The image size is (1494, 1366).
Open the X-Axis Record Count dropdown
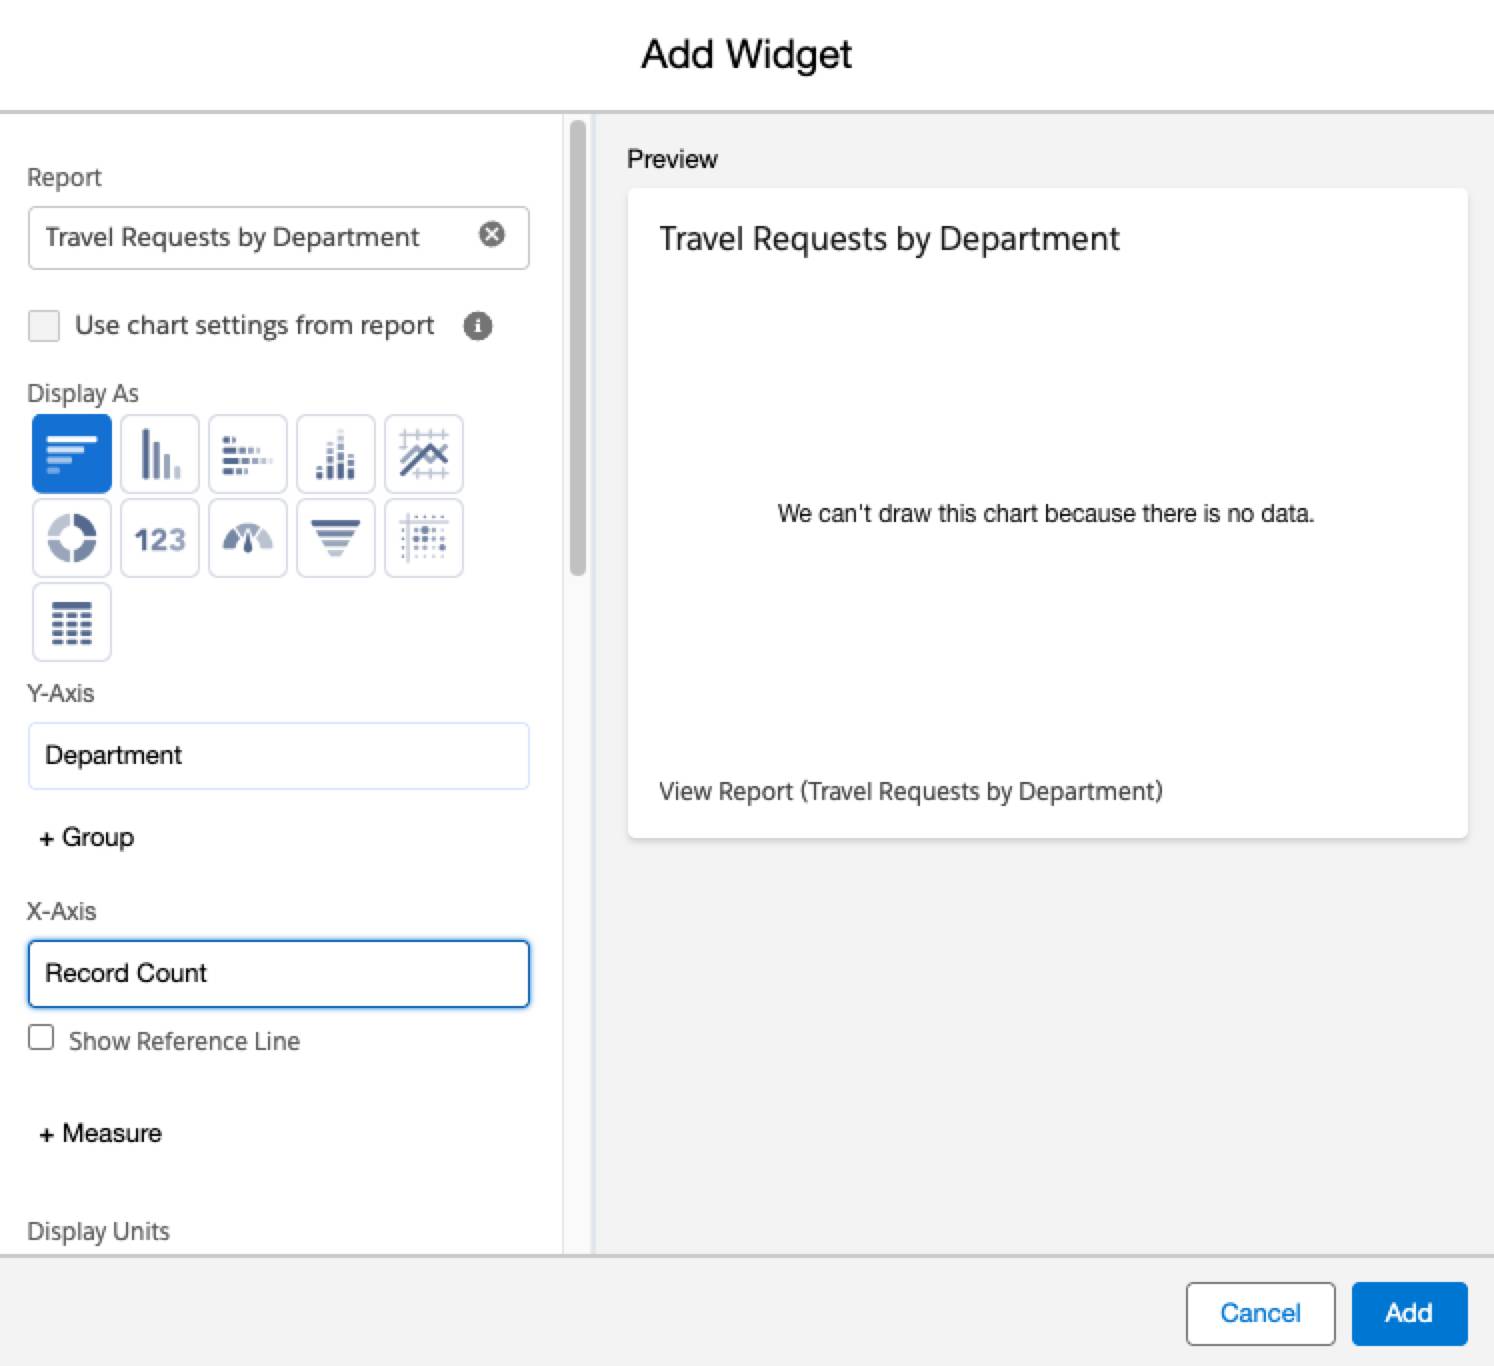click(278, 973)
